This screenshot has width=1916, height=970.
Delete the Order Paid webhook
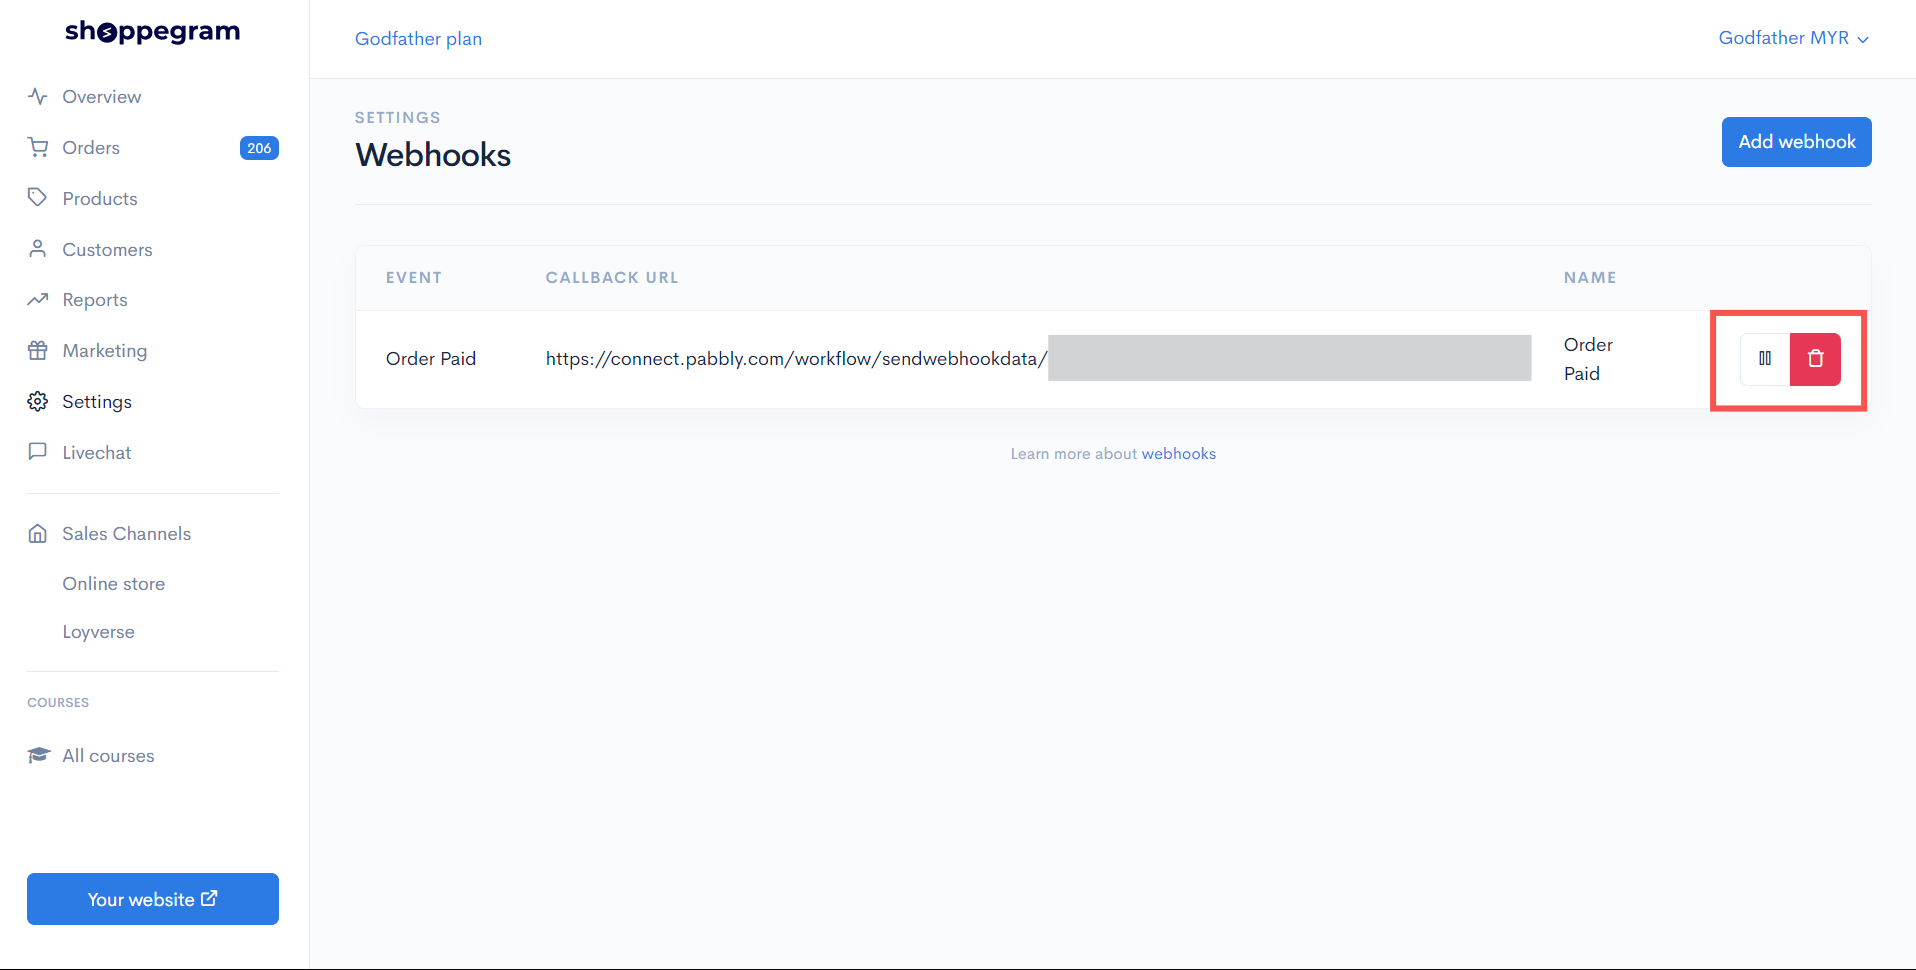tap(1815, 359)
